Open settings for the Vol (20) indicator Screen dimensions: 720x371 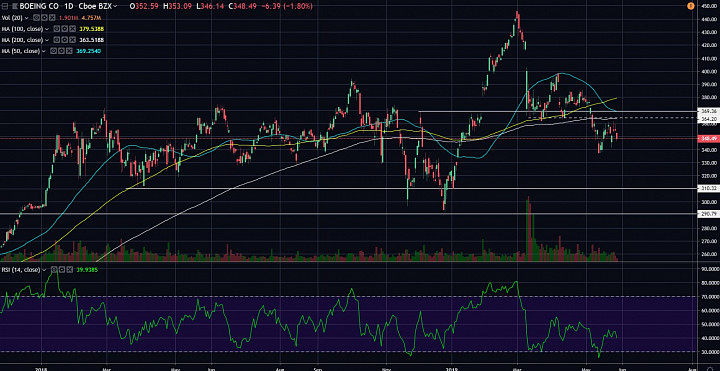coord(44,18)
